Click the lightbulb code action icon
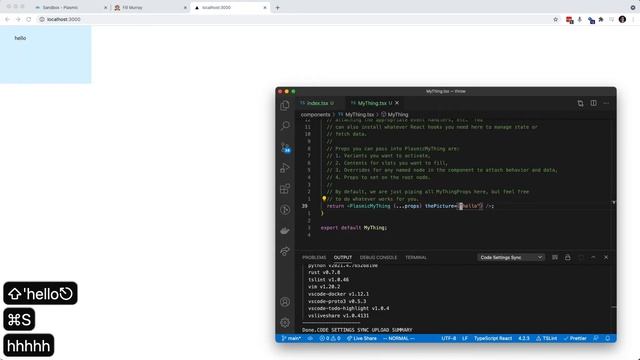The width and height of the screenshot is (640, 360). click(x=324, y=199)
